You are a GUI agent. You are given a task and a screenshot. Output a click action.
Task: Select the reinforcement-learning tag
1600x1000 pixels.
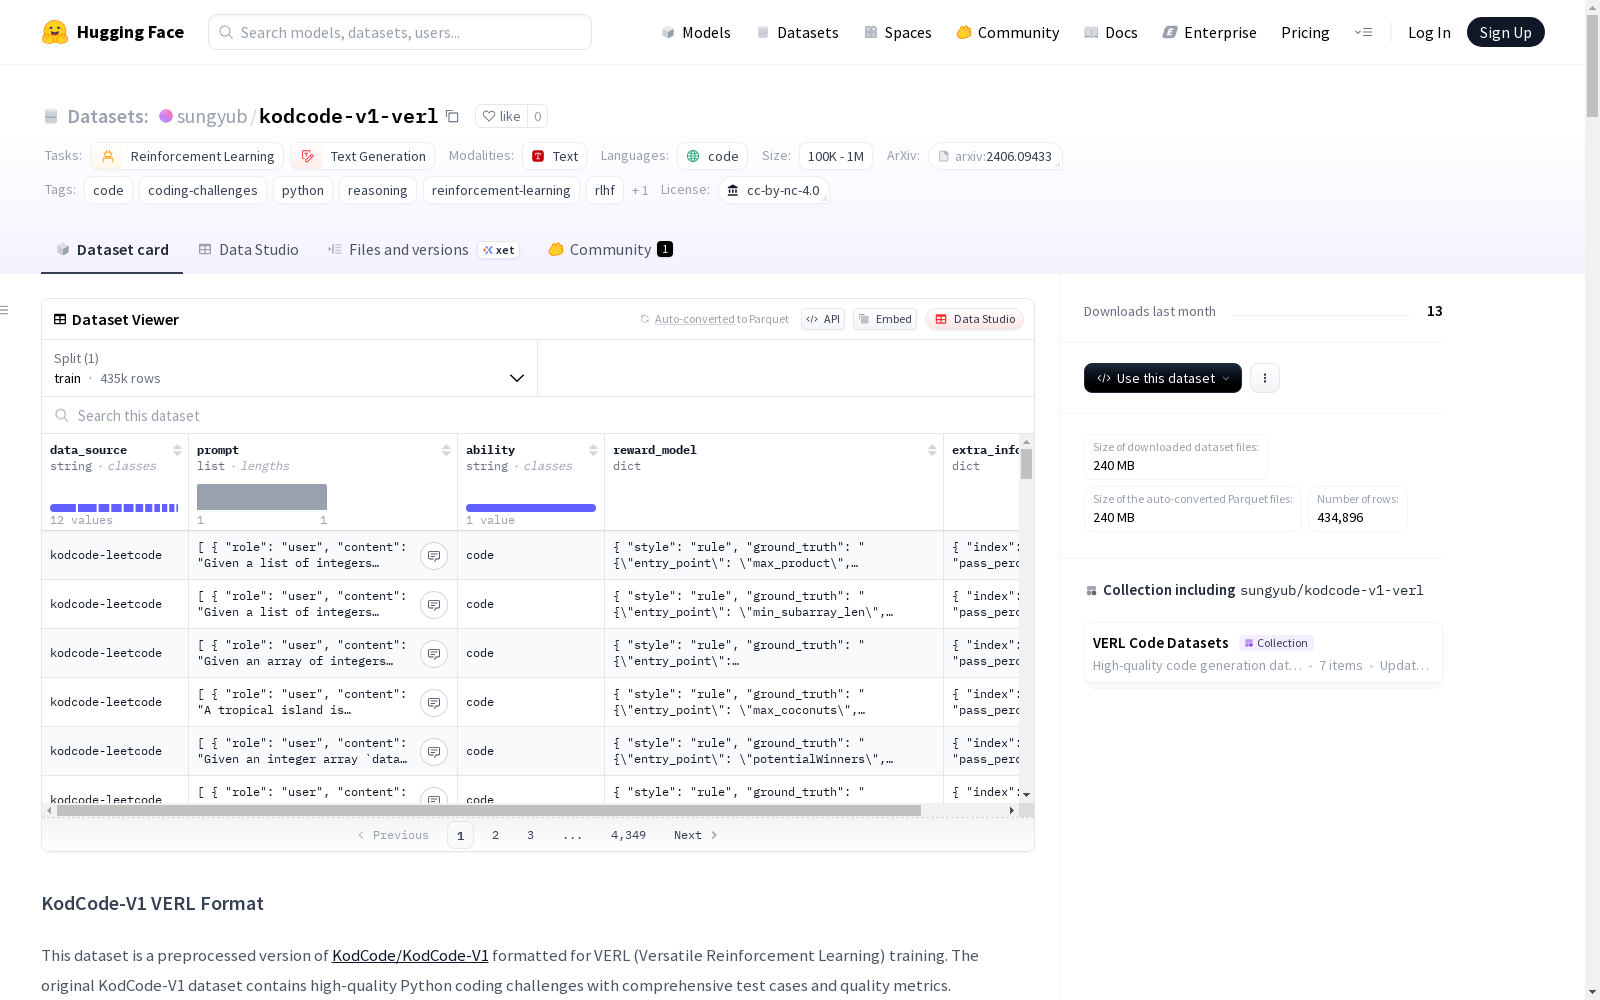point(501,190)
